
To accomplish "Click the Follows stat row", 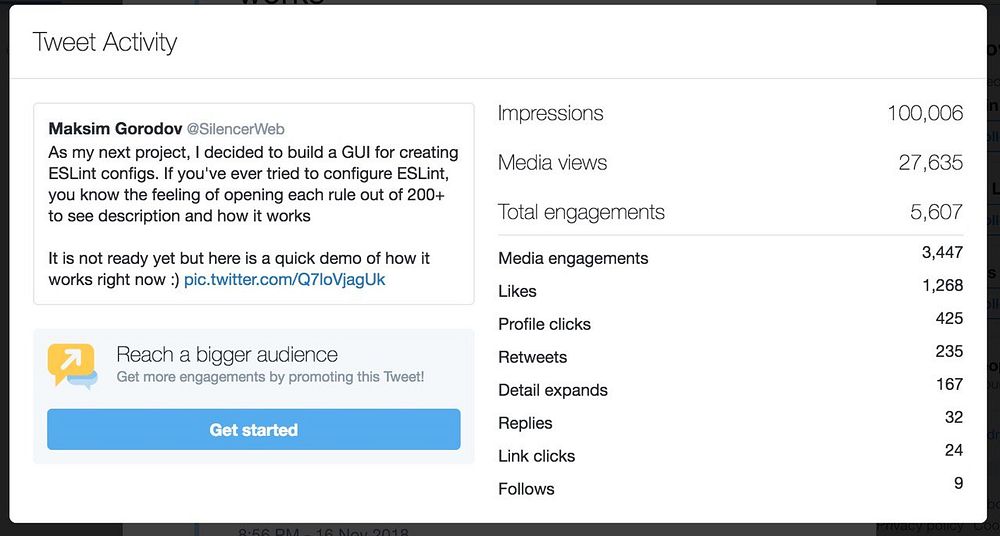I will (x=730, y=486).
